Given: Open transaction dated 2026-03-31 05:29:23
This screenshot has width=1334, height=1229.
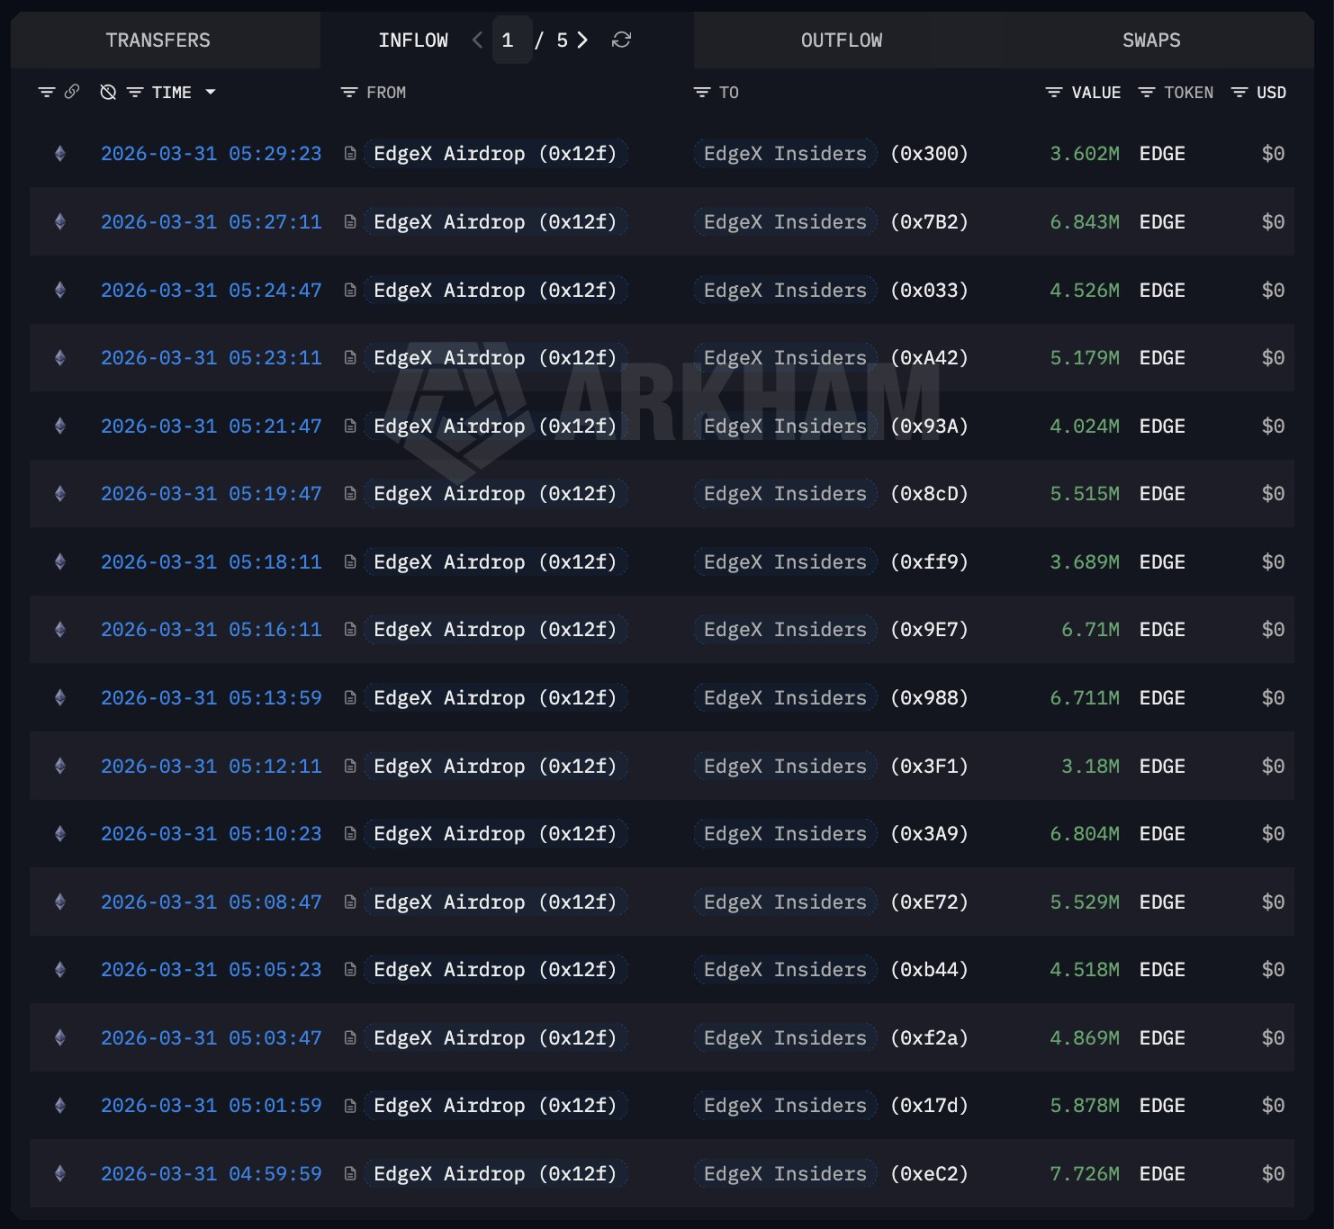Looking at the screenshot, I should 211,154.
